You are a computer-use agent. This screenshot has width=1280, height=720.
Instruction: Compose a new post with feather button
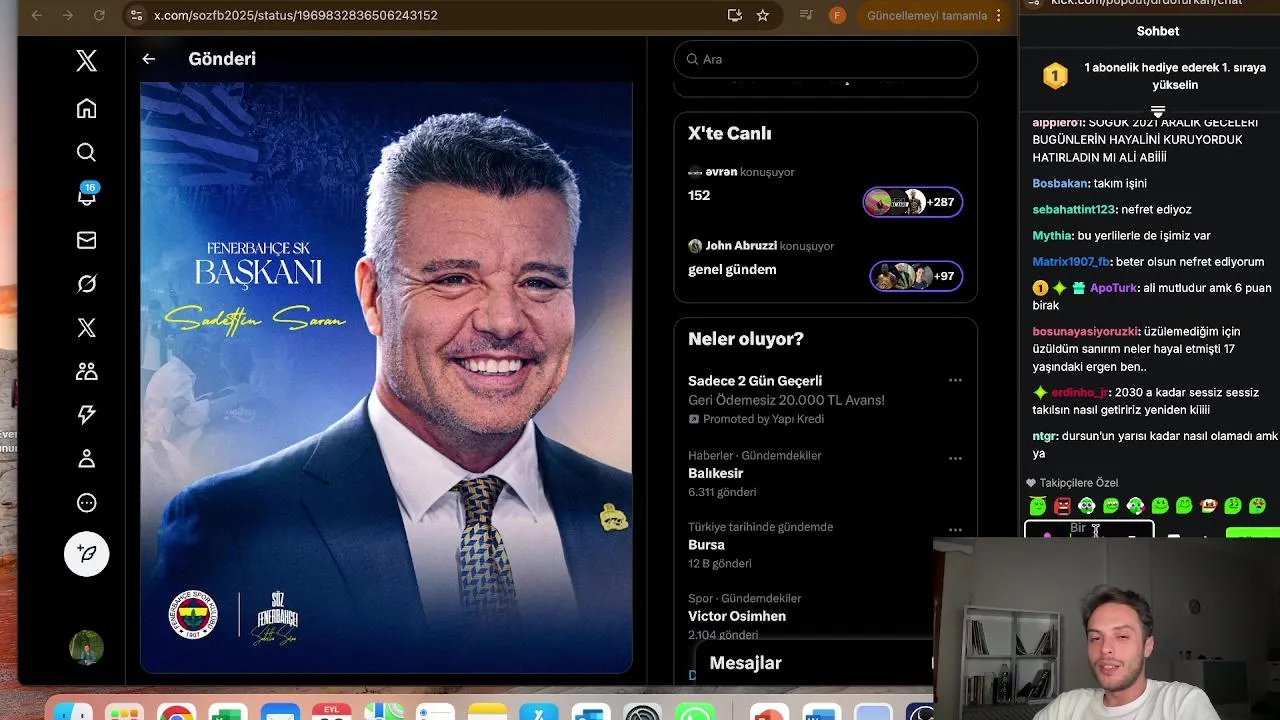[87, 553]
